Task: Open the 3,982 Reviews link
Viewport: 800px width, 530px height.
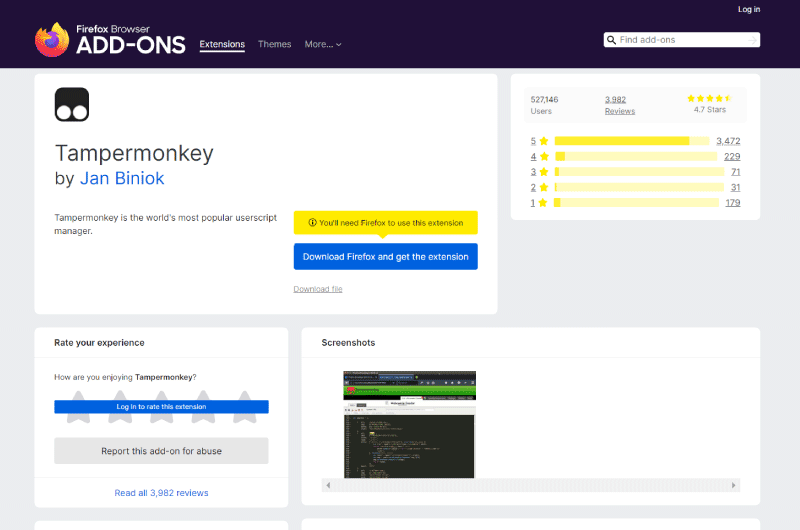Action: tap(619, 105)
